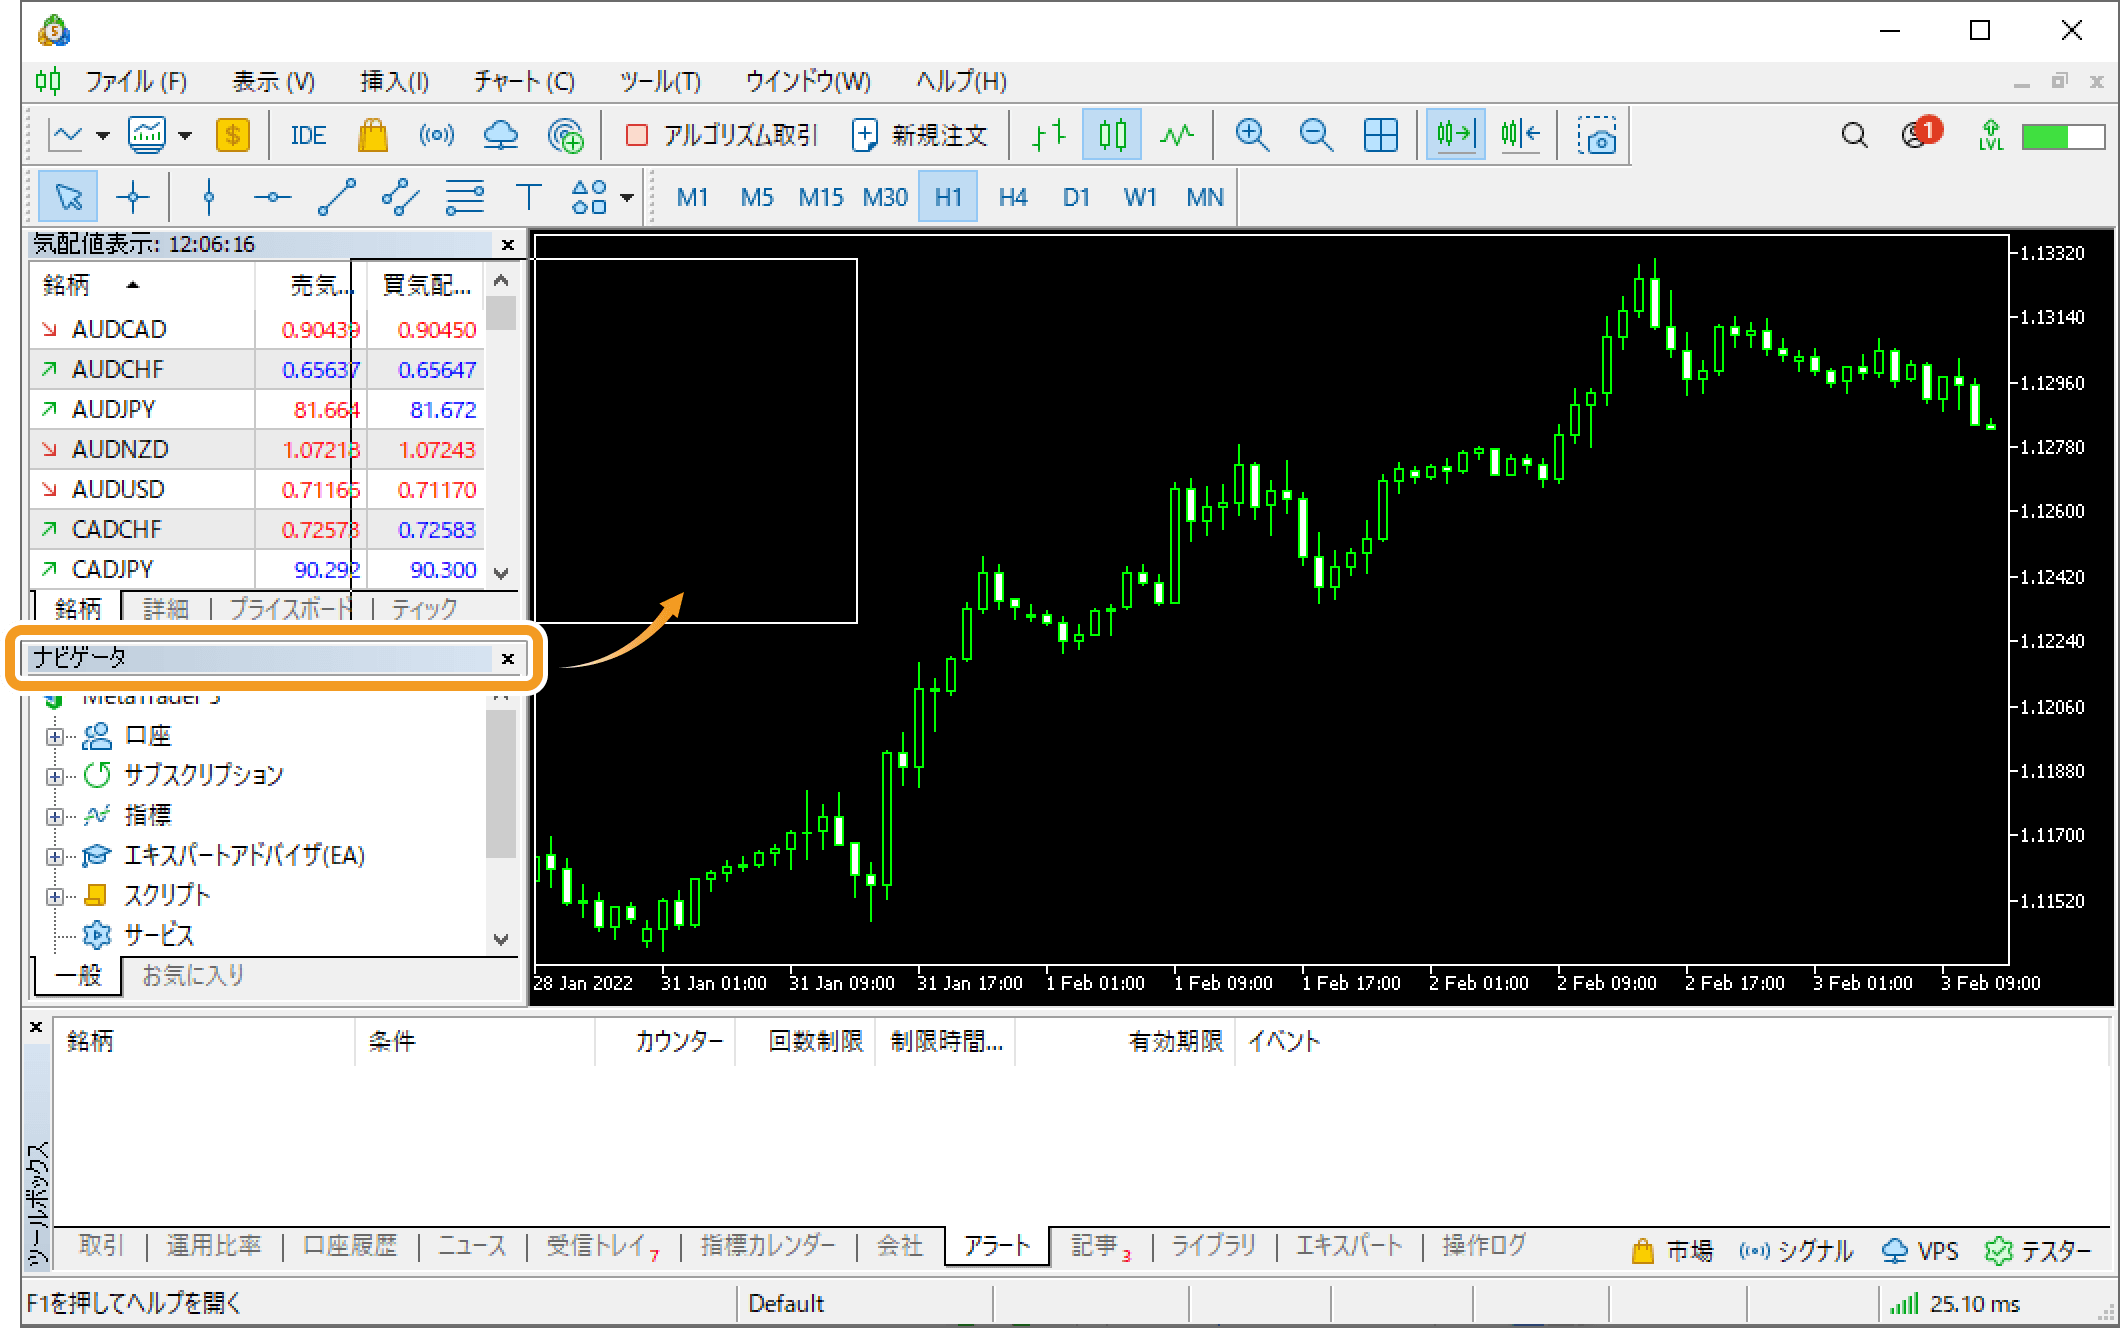This screenshot has height=1328, width=2120.
Task: Select the trendline drawing tool
Action: click(x=336, y=197)
